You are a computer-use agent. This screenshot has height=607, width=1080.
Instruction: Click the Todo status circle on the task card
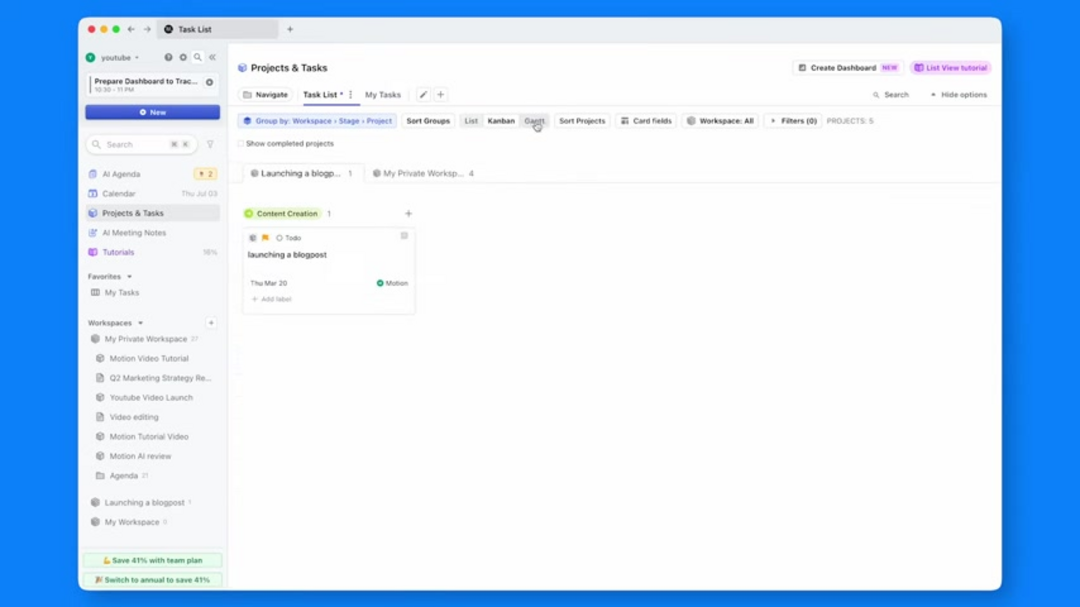pos(281,238)
